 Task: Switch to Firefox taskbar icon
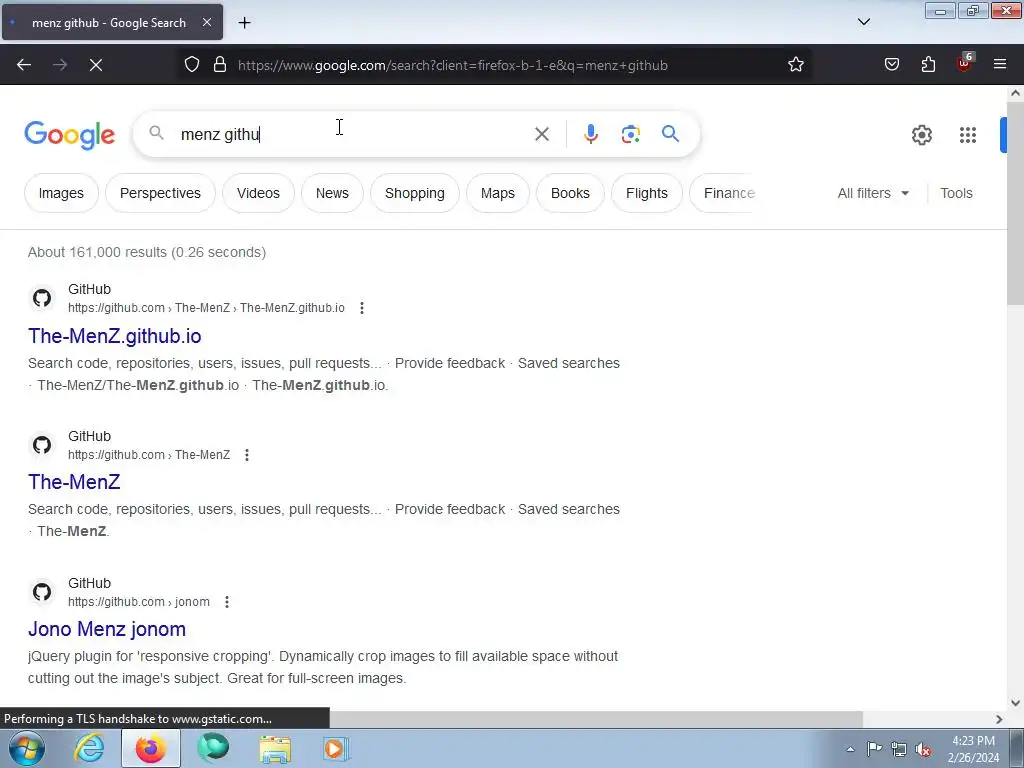coord(151,748)
